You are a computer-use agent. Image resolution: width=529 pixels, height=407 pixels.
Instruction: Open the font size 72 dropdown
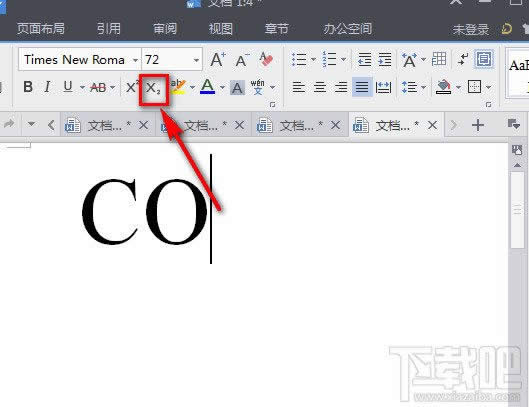[x=196, y=60]
